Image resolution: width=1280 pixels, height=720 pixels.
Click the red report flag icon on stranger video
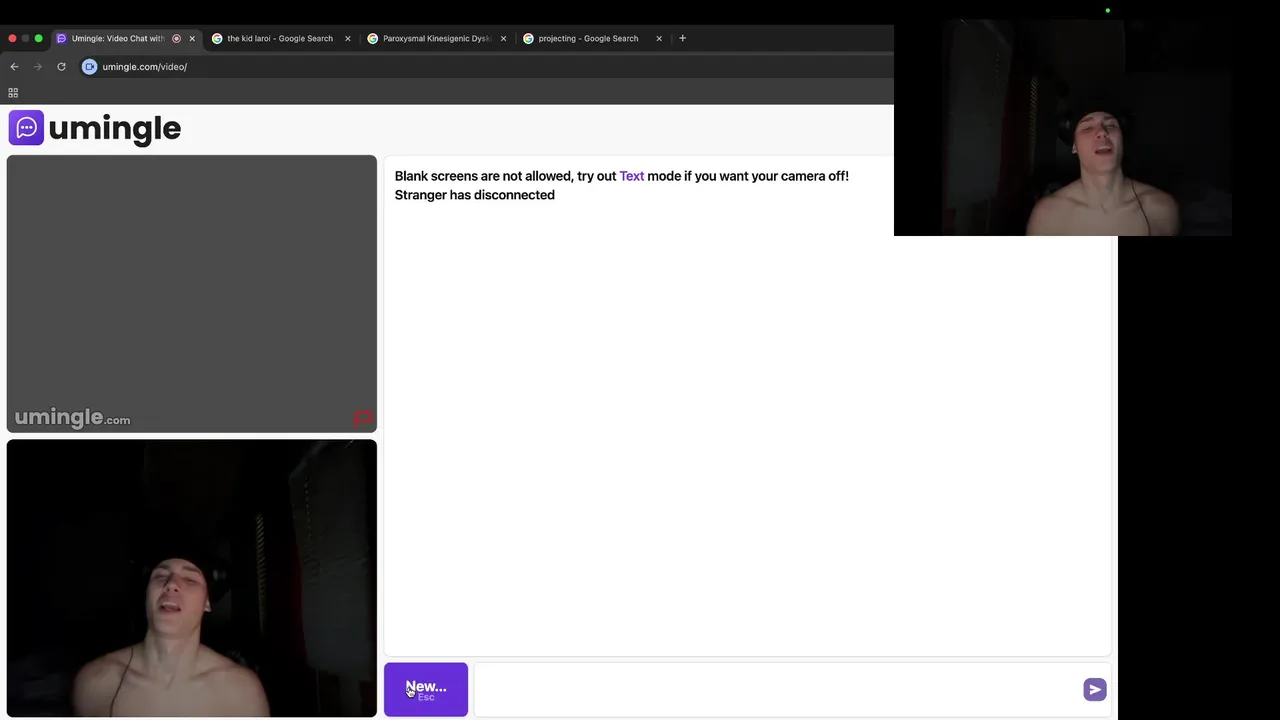point(362,418)
